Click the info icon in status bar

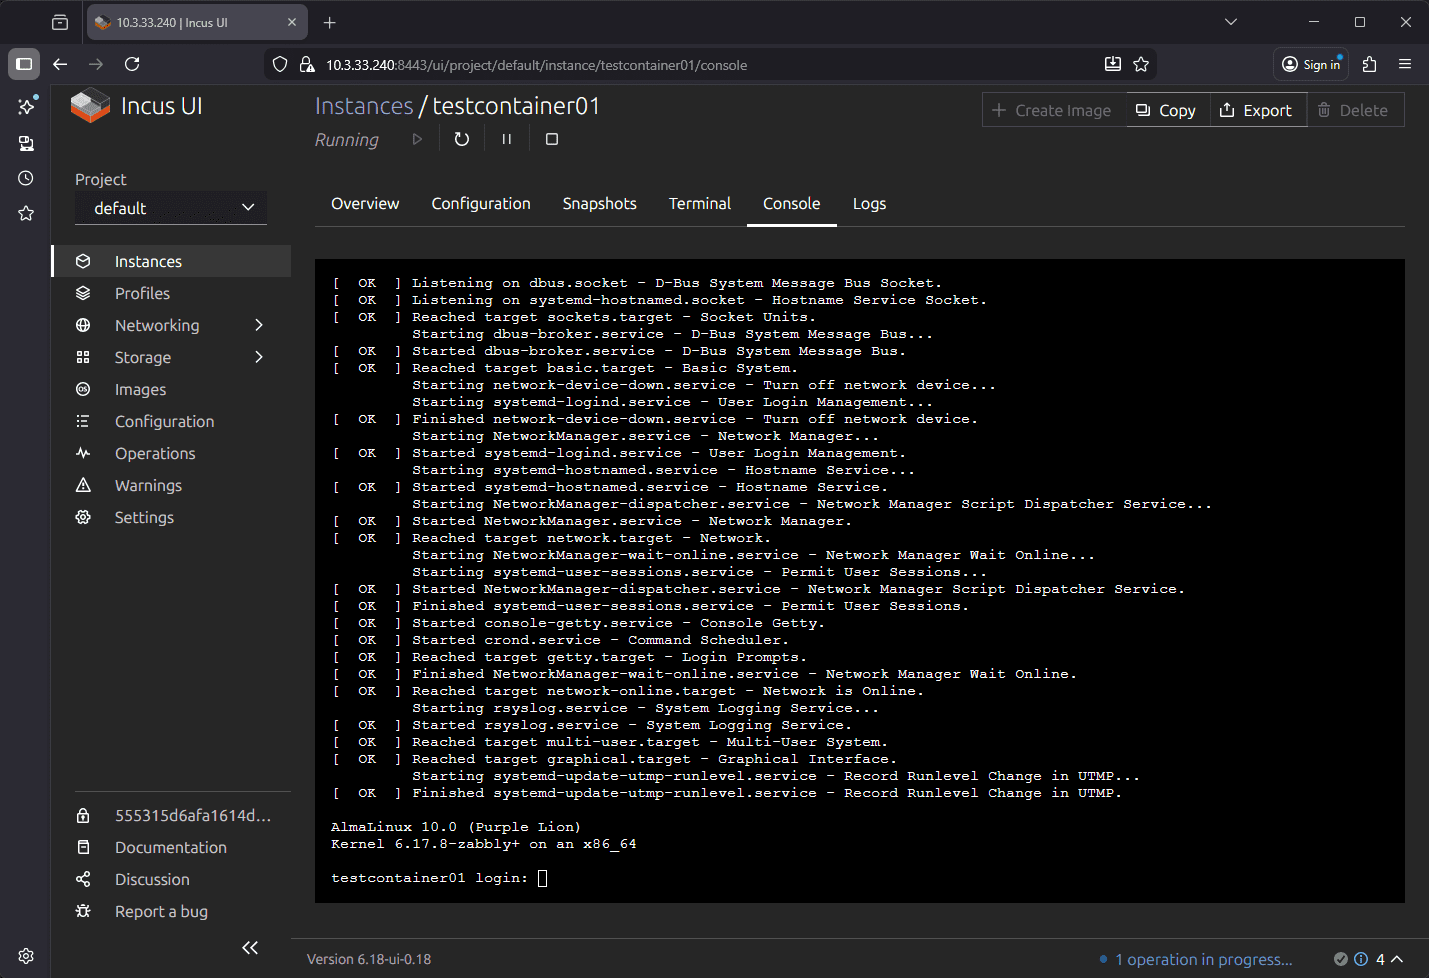coord(1361,959)
